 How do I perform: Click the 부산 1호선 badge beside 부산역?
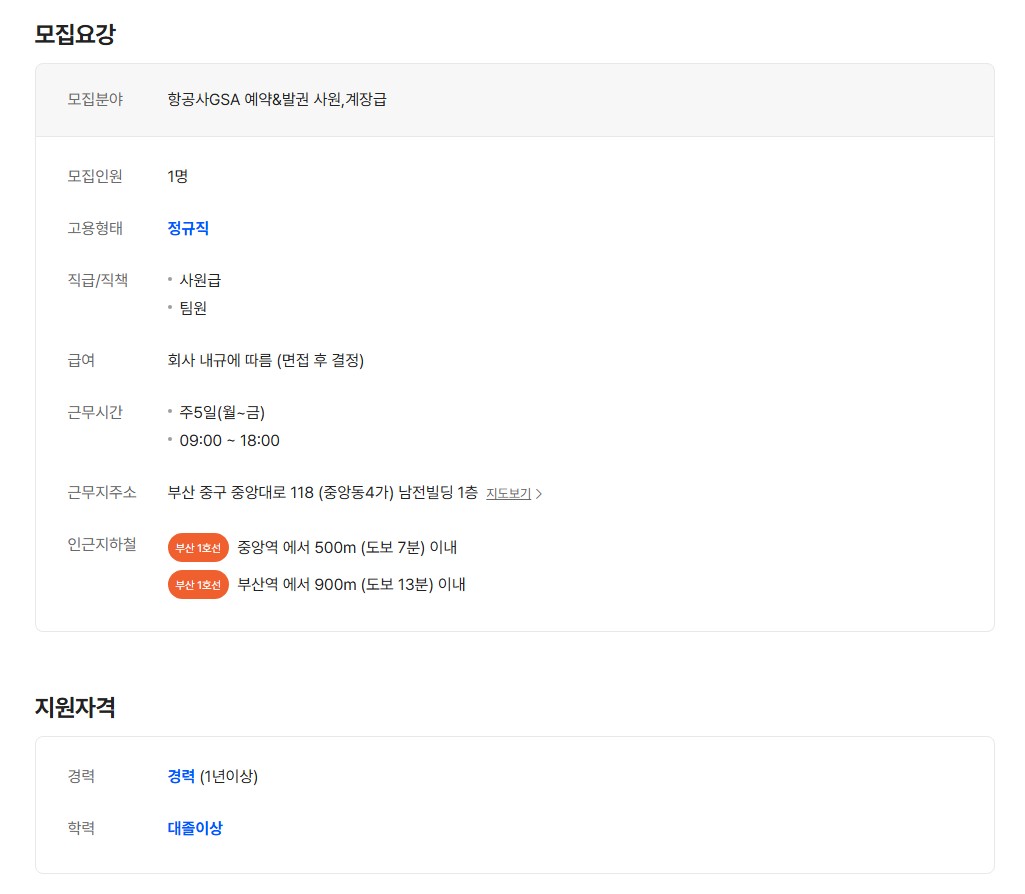coord(198,585)
